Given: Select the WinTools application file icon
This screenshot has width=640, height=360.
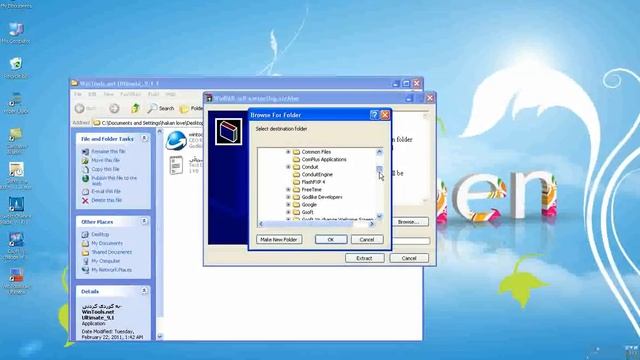Looking at the screenshot, I should (x=176, y=140).
